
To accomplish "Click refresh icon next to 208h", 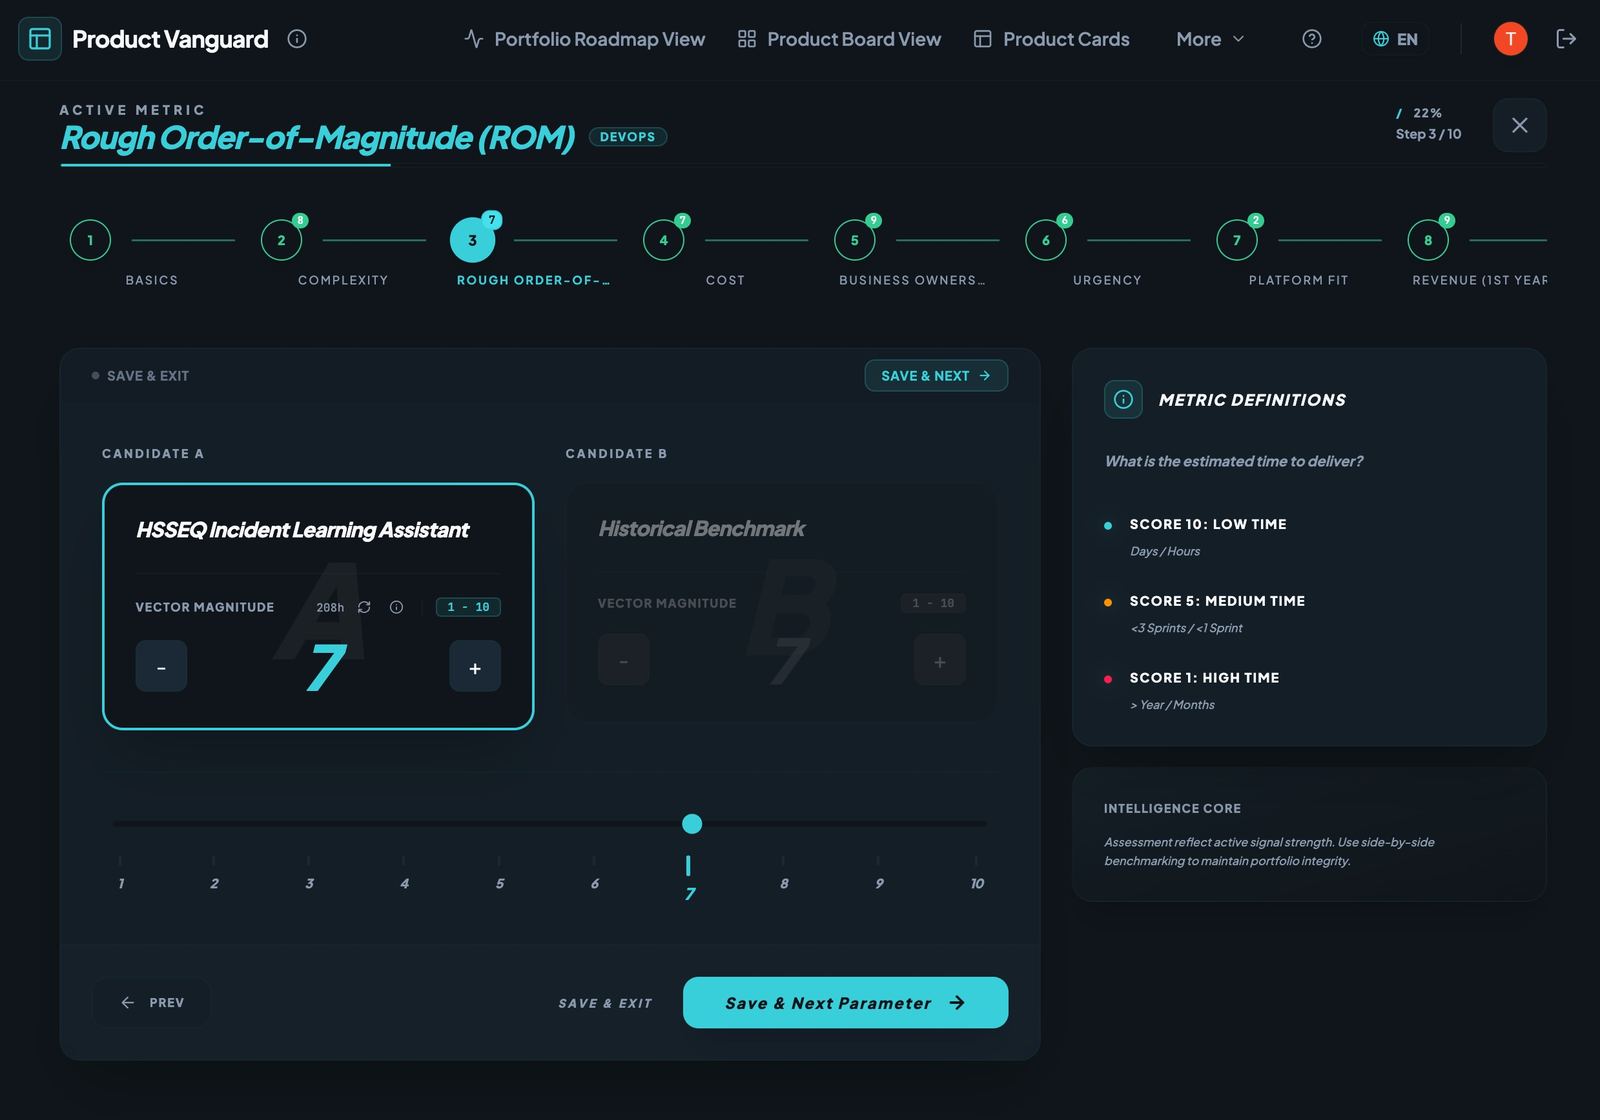I will coord(364,607).
